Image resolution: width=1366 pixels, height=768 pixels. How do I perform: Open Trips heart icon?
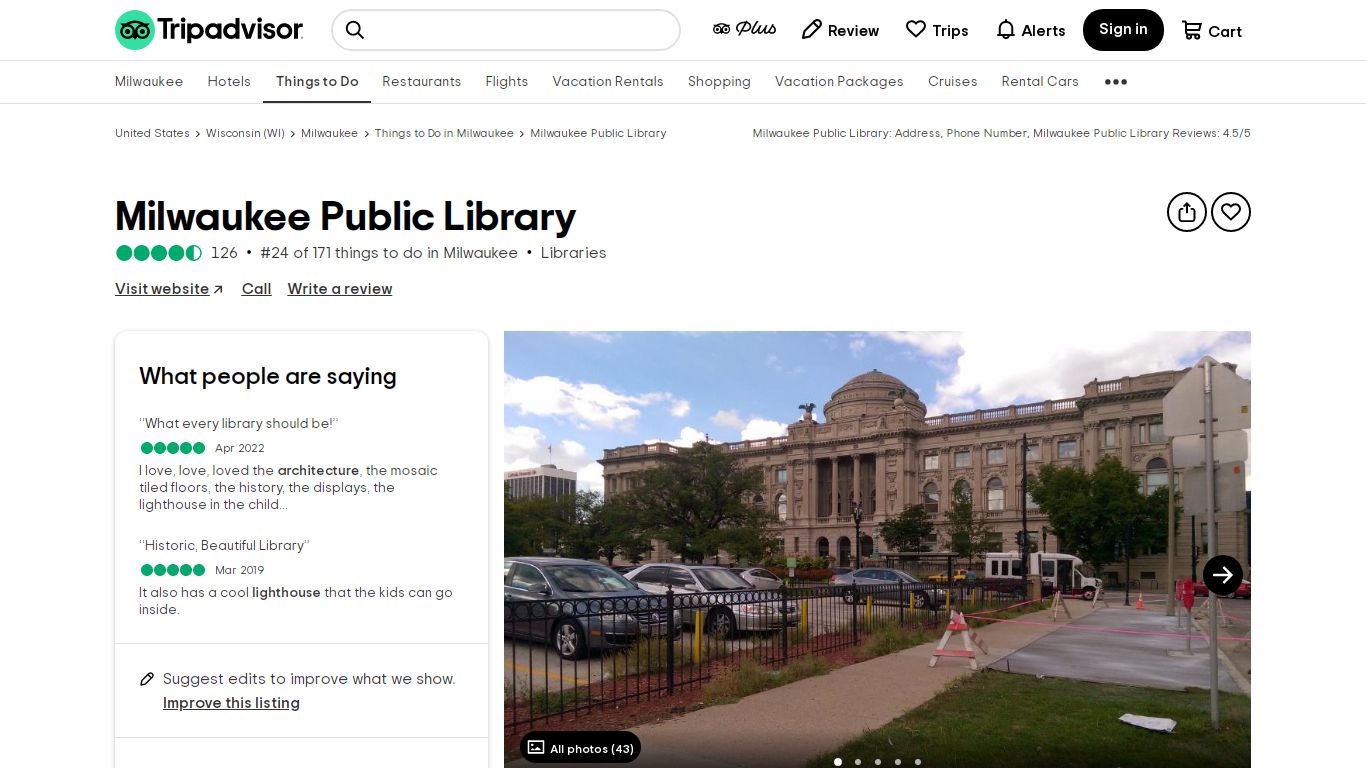click(x=916, y=30)
